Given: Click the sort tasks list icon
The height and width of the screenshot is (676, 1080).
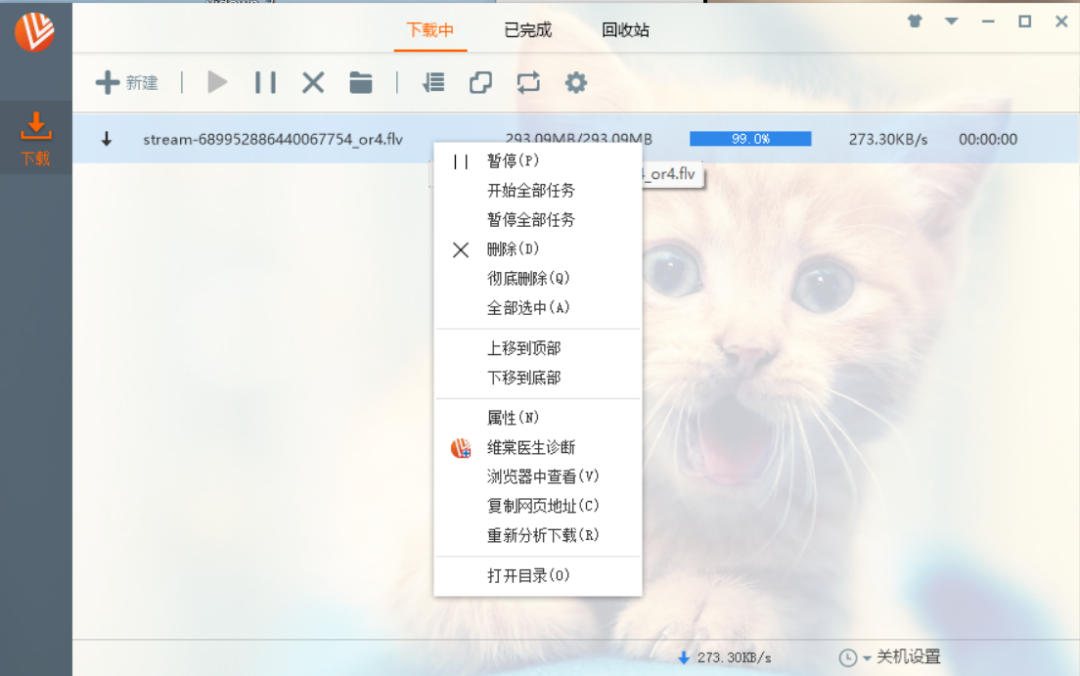Looking at the screenshot, I should coord(433,83).
